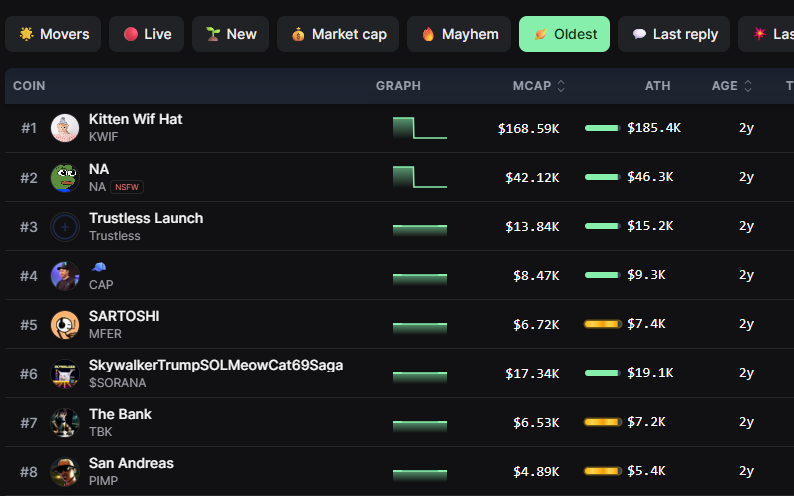
Task: Select the Oldest tab
Action: [564, 34]
